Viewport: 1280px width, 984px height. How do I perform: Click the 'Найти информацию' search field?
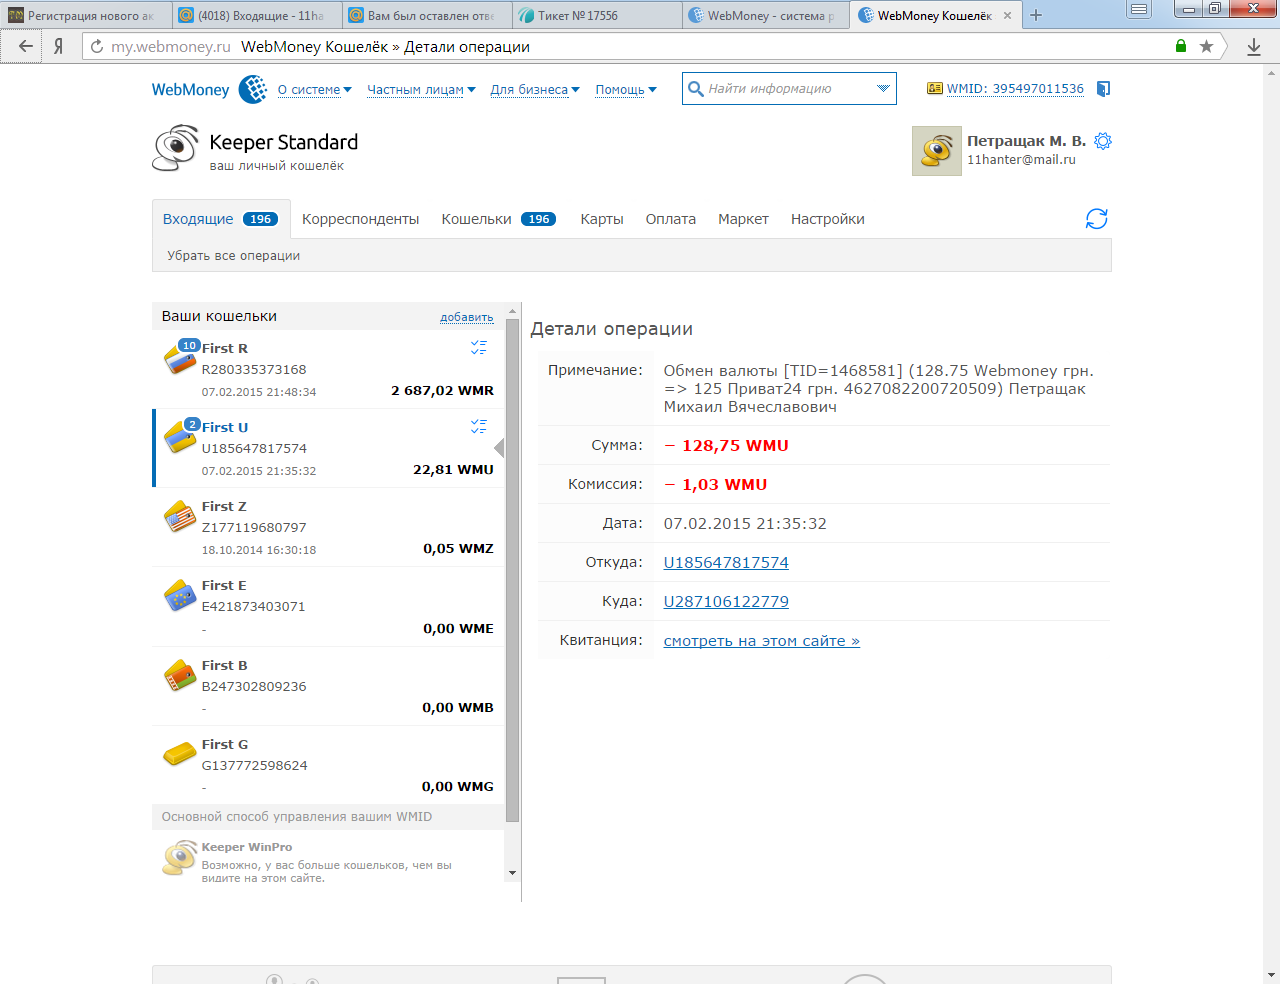point(788,88)
